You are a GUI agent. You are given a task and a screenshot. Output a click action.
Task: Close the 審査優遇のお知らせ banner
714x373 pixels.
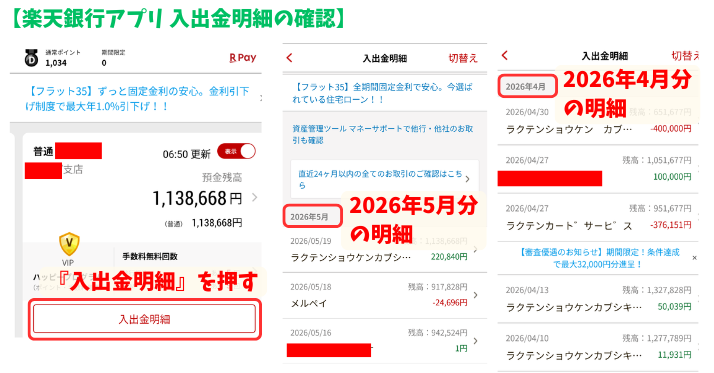click(694, 258)
